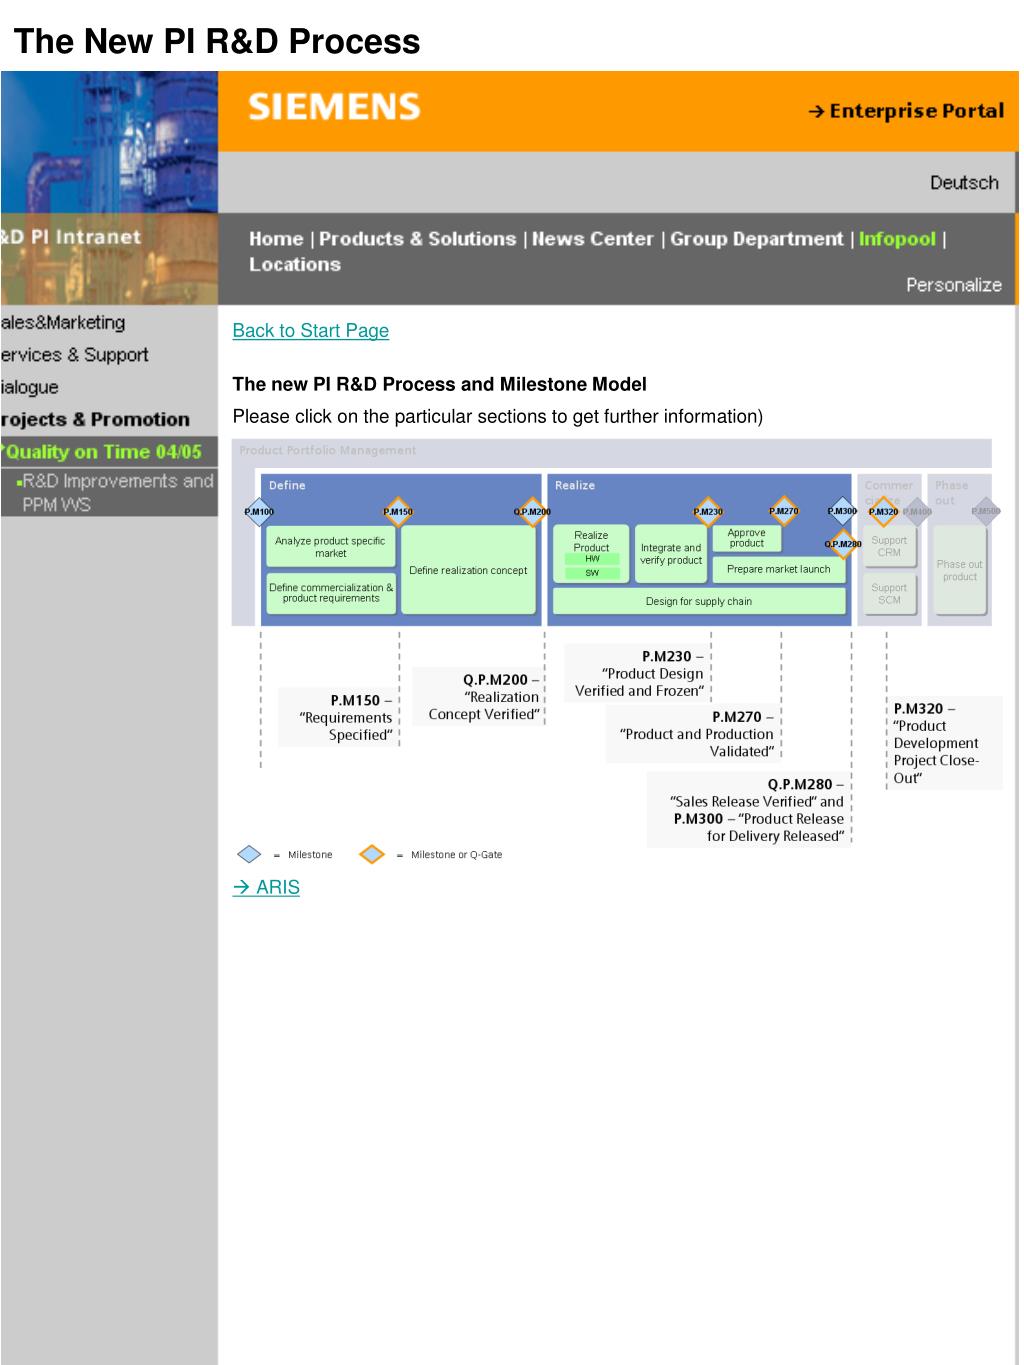Go to Home in navigation bar
The height and width of the screenshot is (1365, 1024).
(276, 239)
